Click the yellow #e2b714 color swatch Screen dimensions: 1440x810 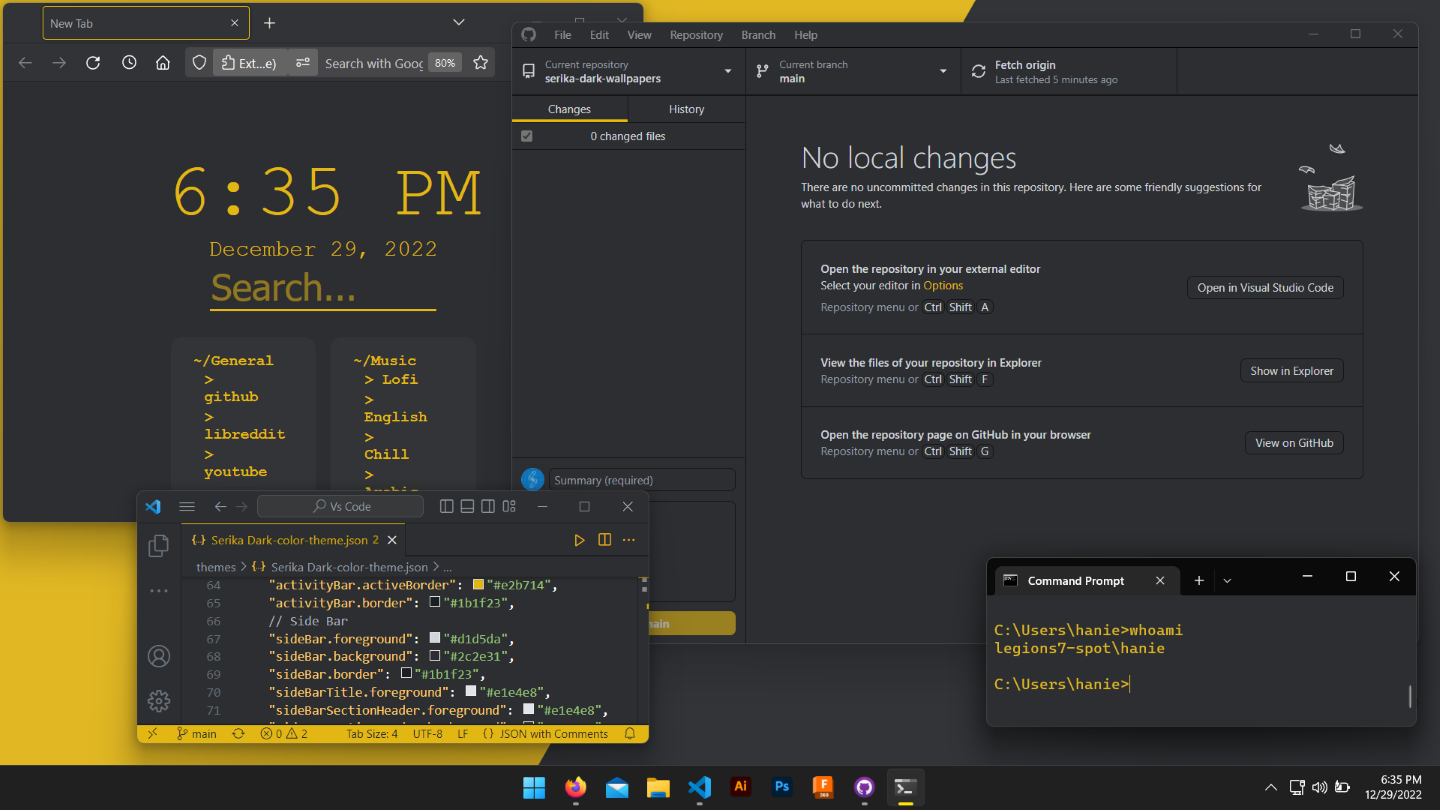[x=478, y=585]
